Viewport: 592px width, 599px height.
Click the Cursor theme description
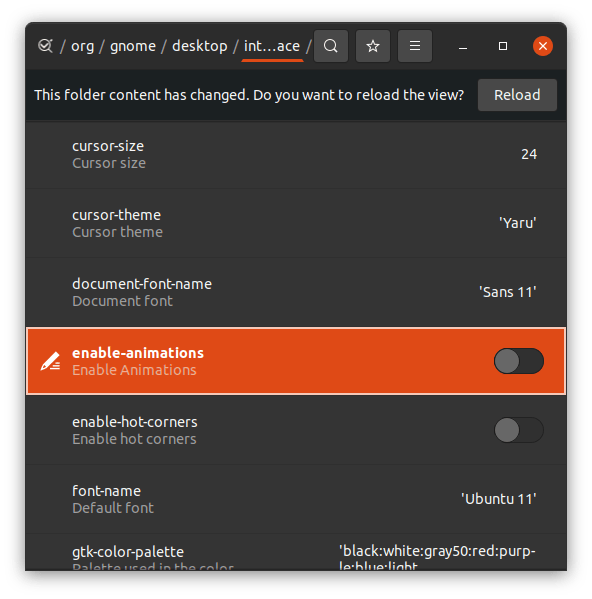pos(118,232)
